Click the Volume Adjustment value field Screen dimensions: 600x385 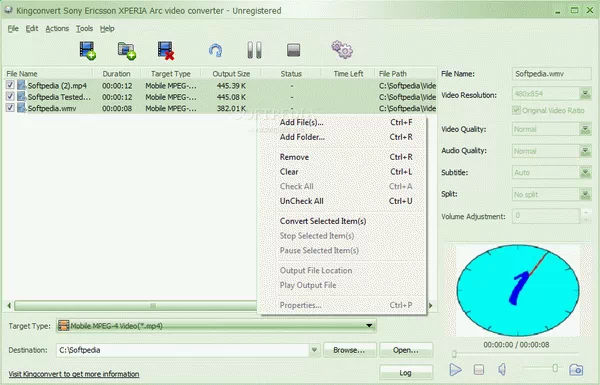click(546, 216)
